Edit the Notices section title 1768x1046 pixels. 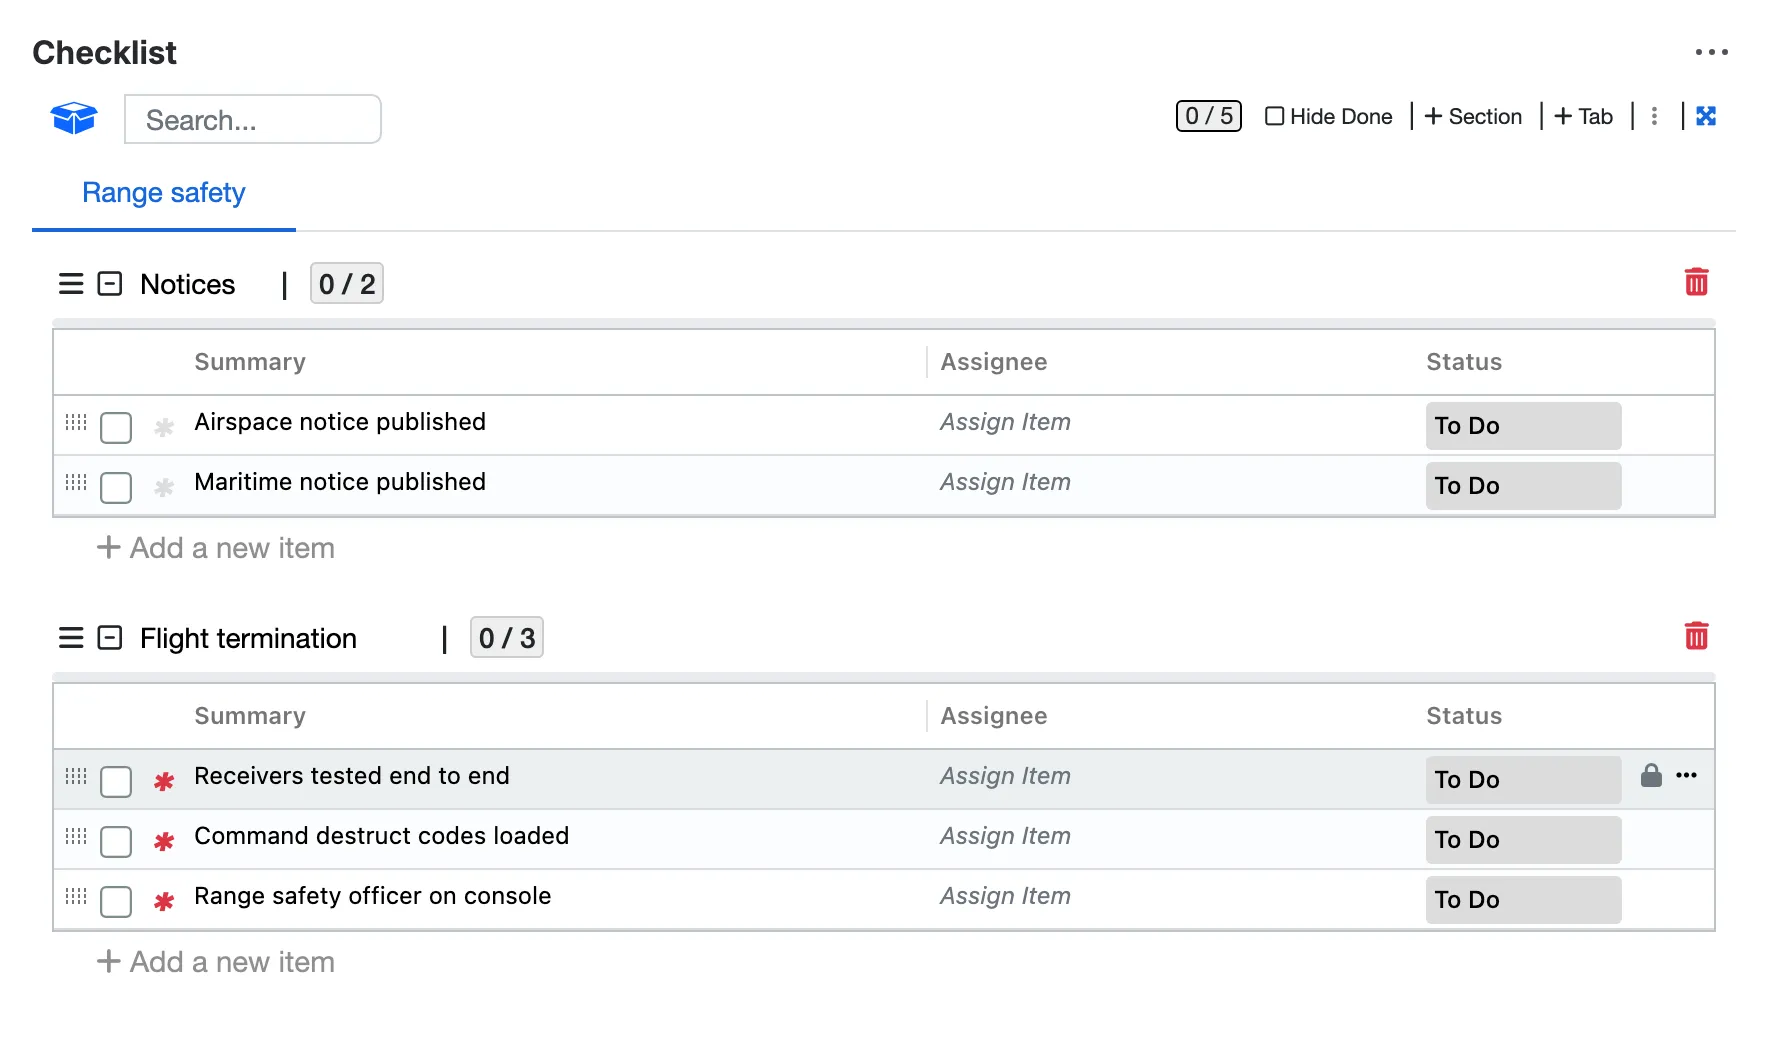(x=188, y=284)
